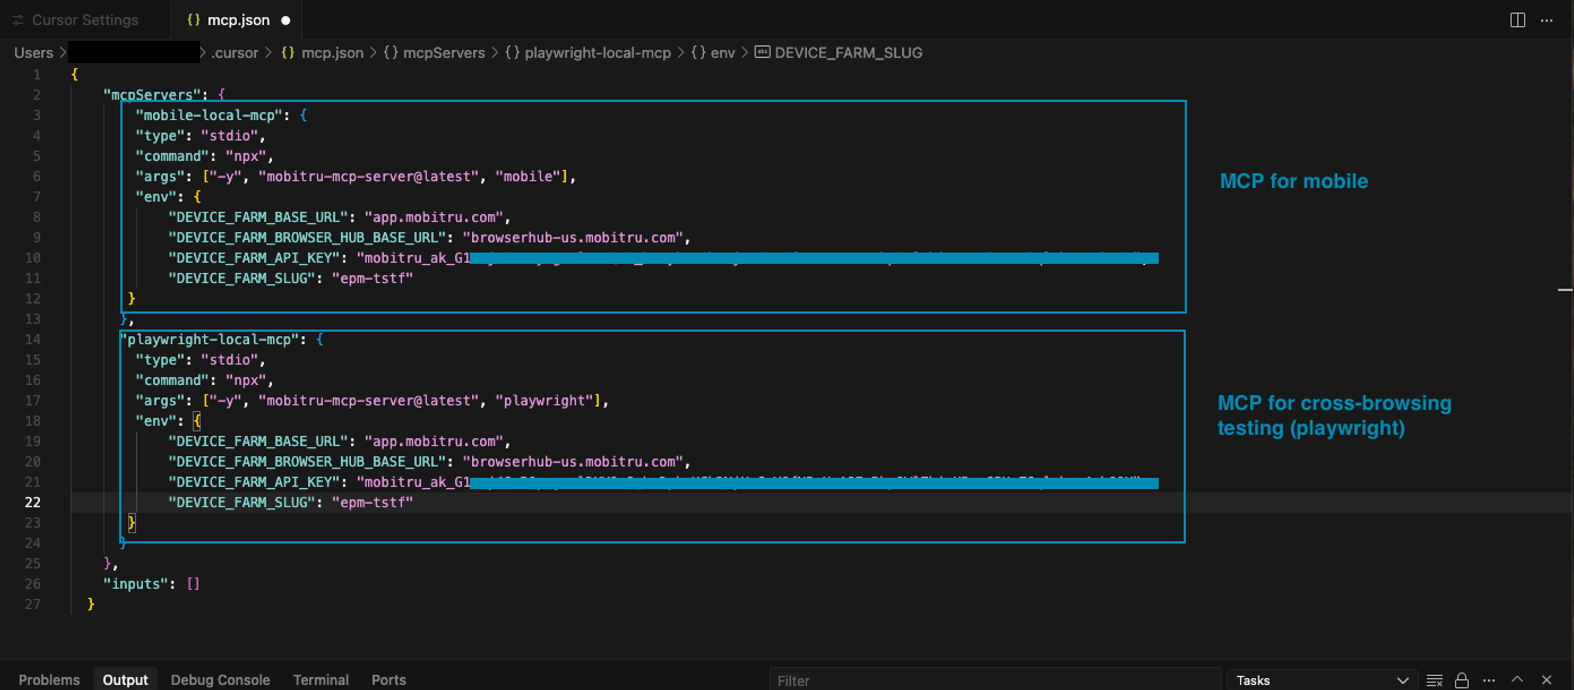The height and width of the screenshot is (690, 1574).
Task: Toggle output auto-scroll lock
Action: pos(1461,680)
